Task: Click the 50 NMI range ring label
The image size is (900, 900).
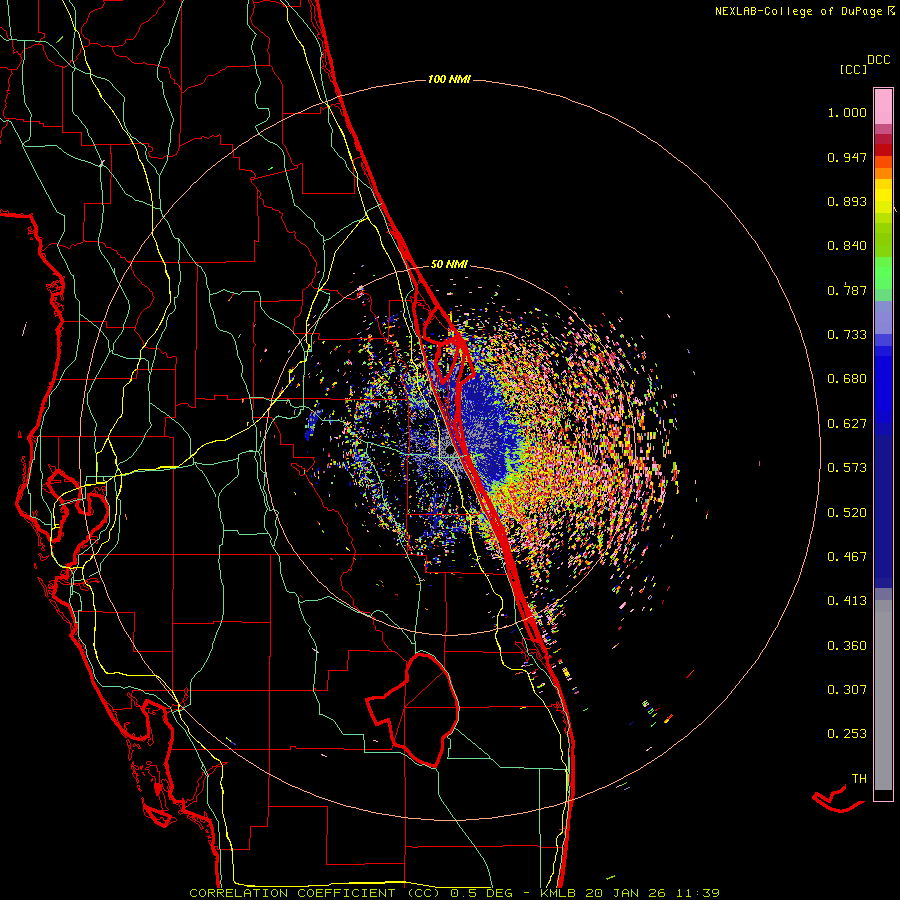Action: [x=449, y=265]
